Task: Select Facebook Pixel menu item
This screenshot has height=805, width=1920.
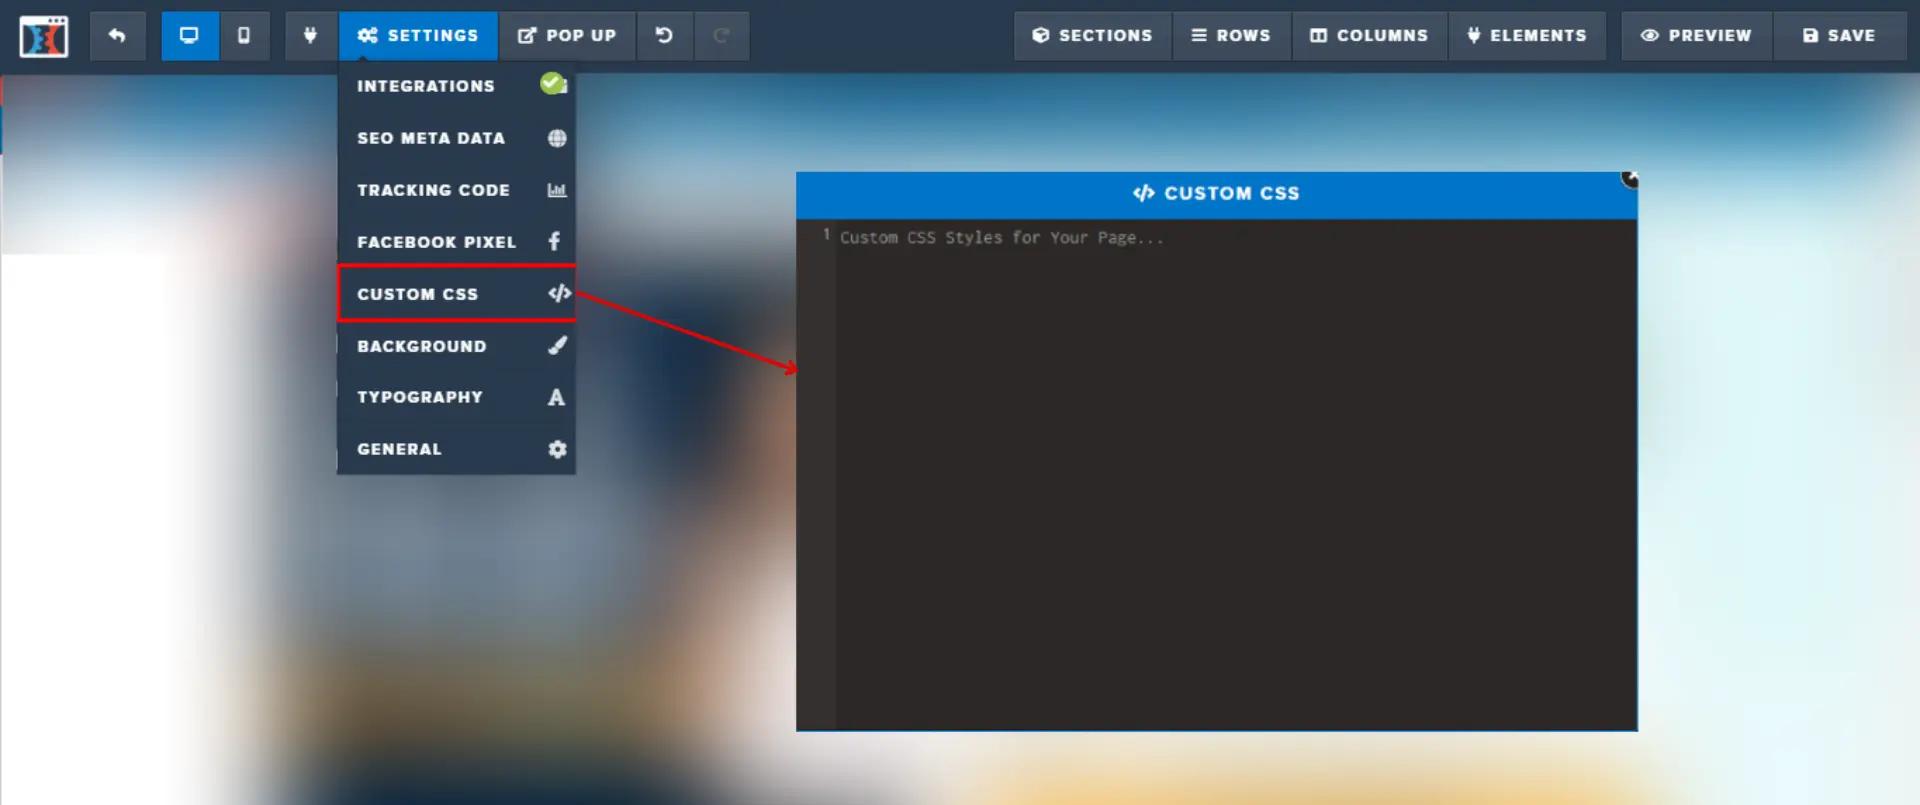Action: tap(456, 242)
